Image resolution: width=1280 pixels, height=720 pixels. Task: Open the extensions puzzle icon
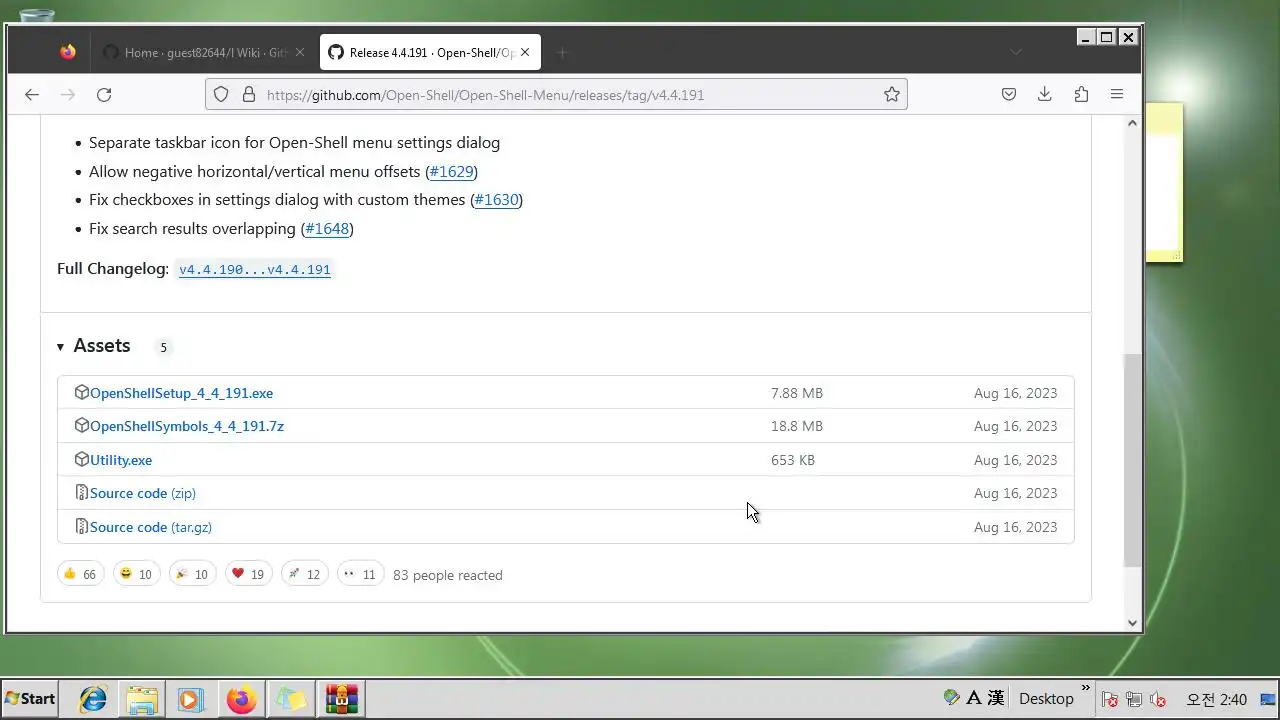[x=1081, y=95]
